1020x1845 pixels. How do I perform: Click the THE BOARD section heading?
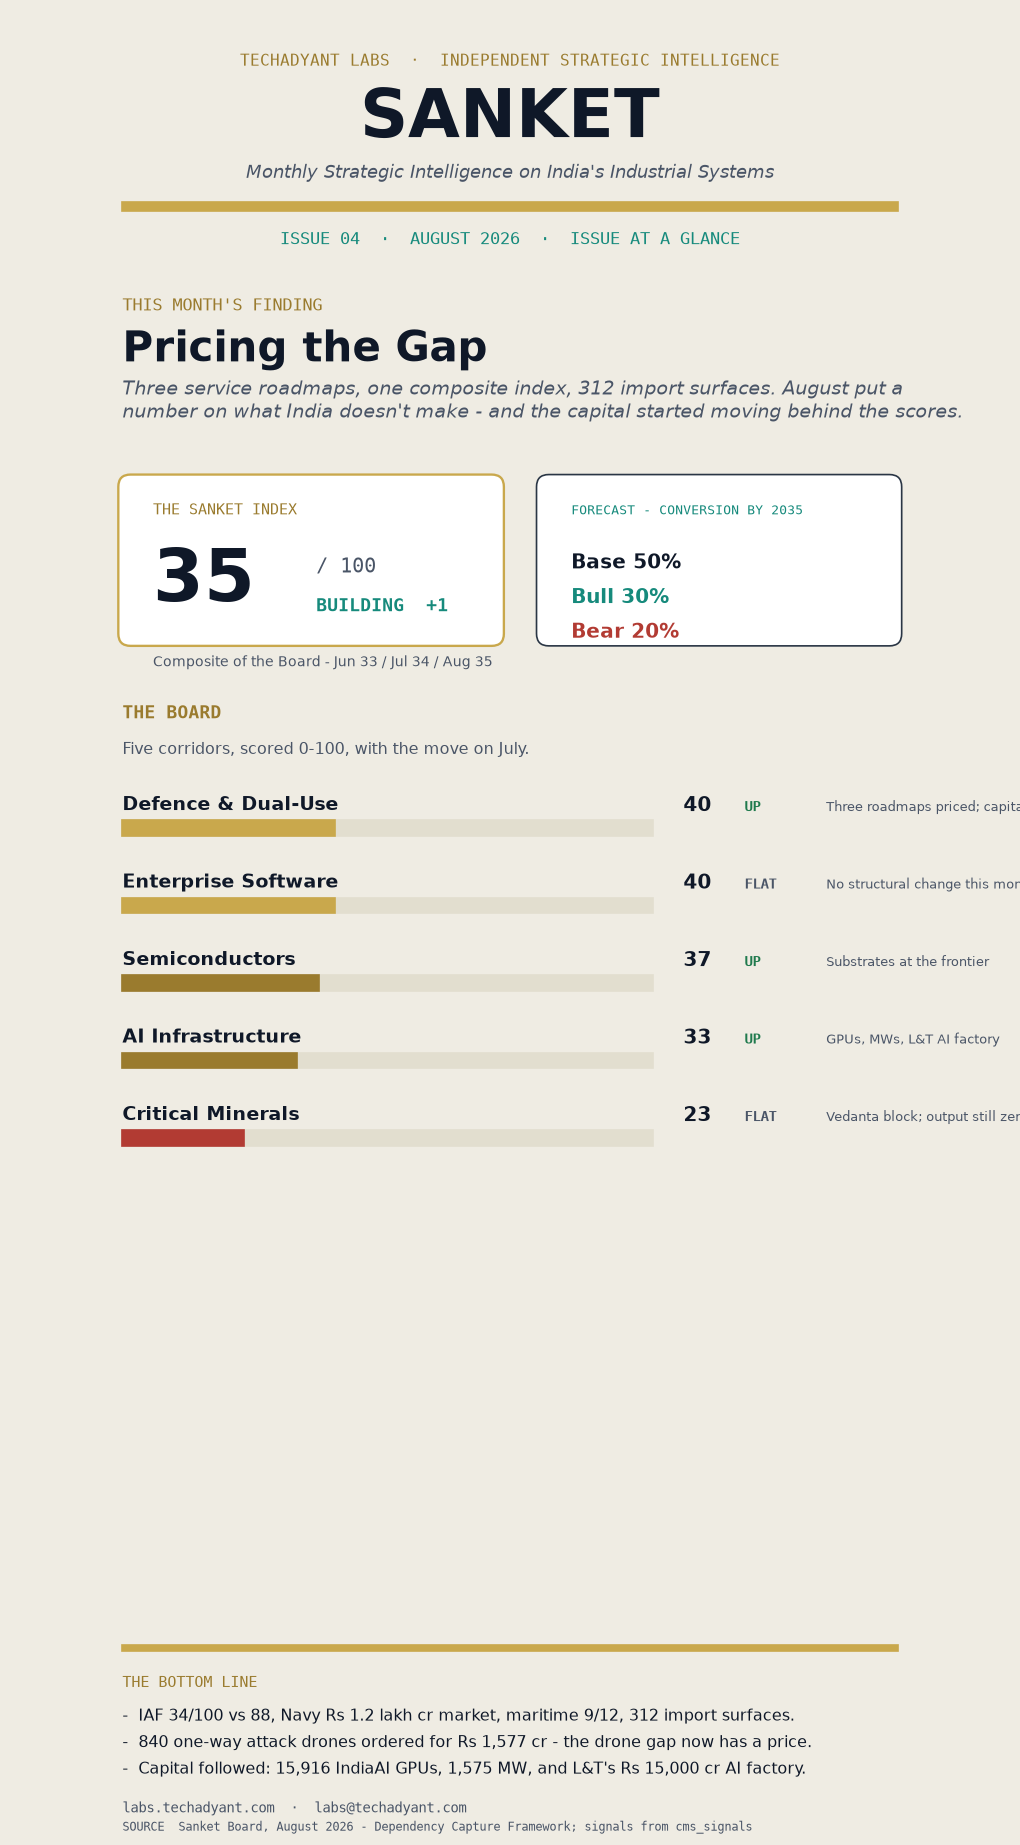(172, 712)
